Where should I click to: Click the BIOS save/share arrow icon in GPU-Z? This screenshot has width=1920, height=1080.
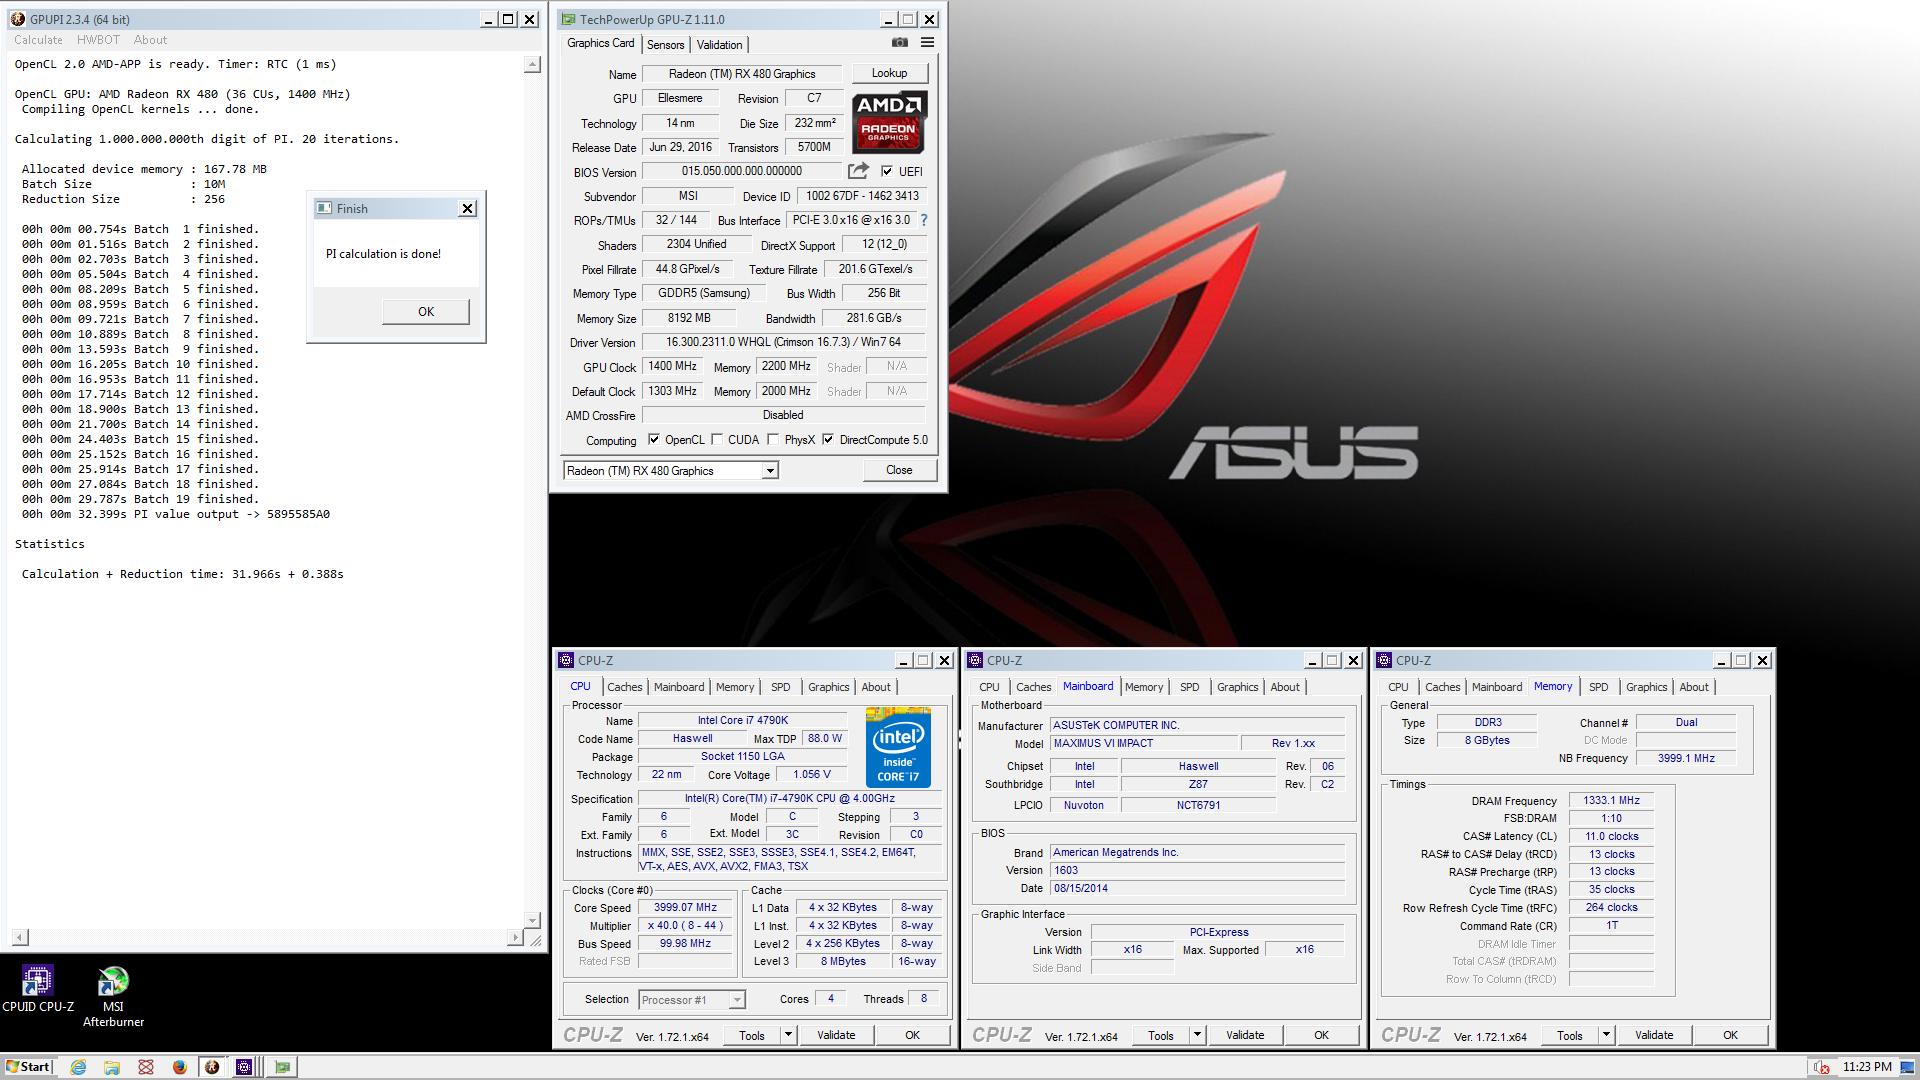[858, 171]
